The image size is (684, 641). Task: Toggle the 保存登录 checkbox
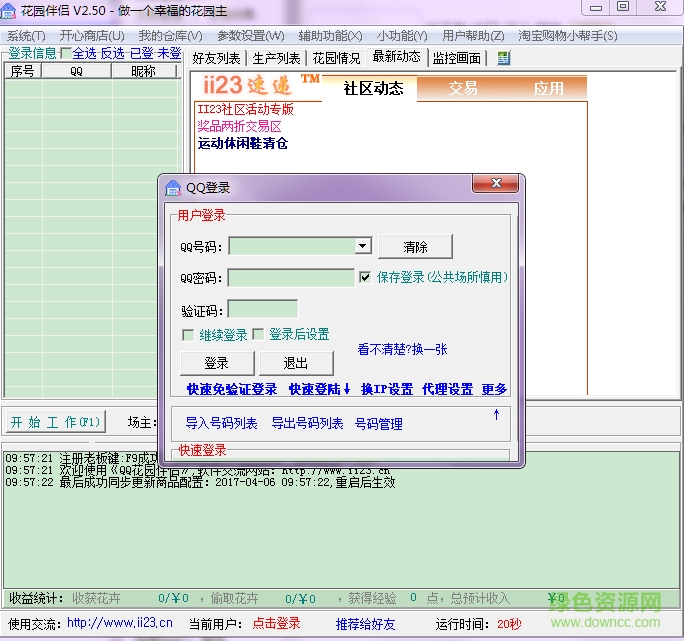point(365,277)
